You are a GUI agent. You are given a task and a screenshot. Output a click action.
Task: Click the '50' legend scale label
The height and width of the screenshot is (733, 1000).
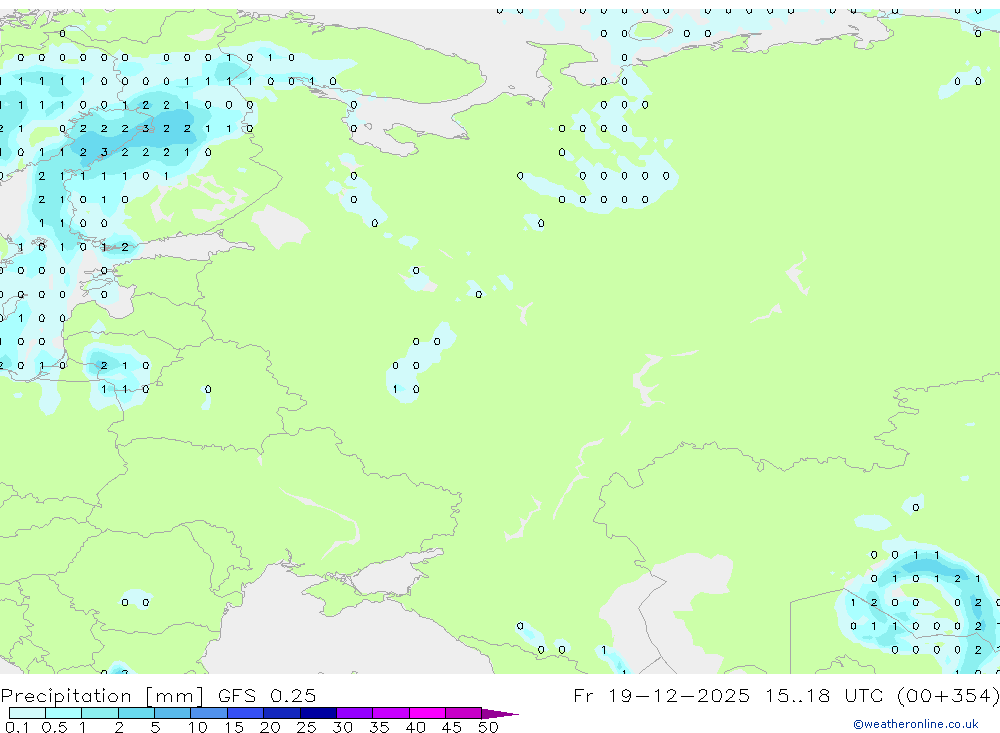(488, 727)
